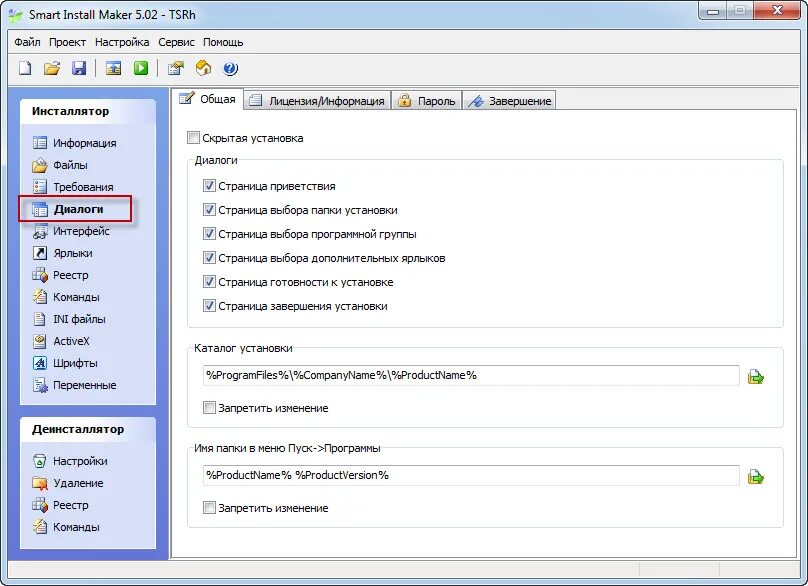Click the Compile installer toolbar icon
This screenshot has width=808, height=586.
(x=113, y=68)
